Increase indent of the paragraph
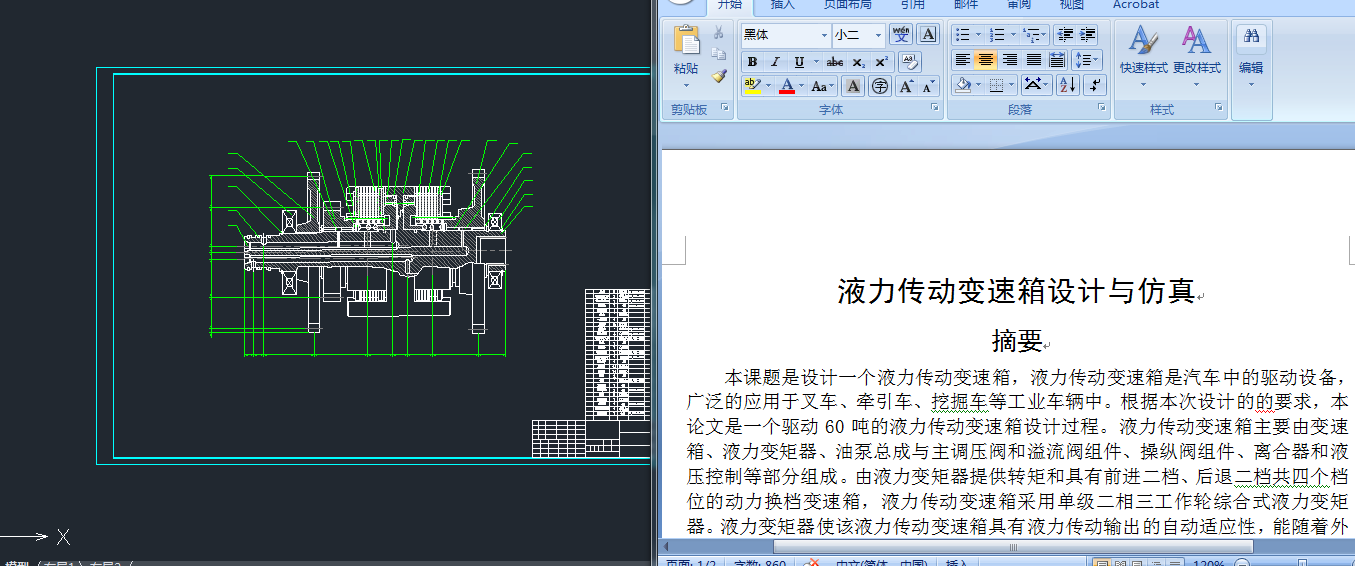1355x566 pixels. click(1088, 35)
